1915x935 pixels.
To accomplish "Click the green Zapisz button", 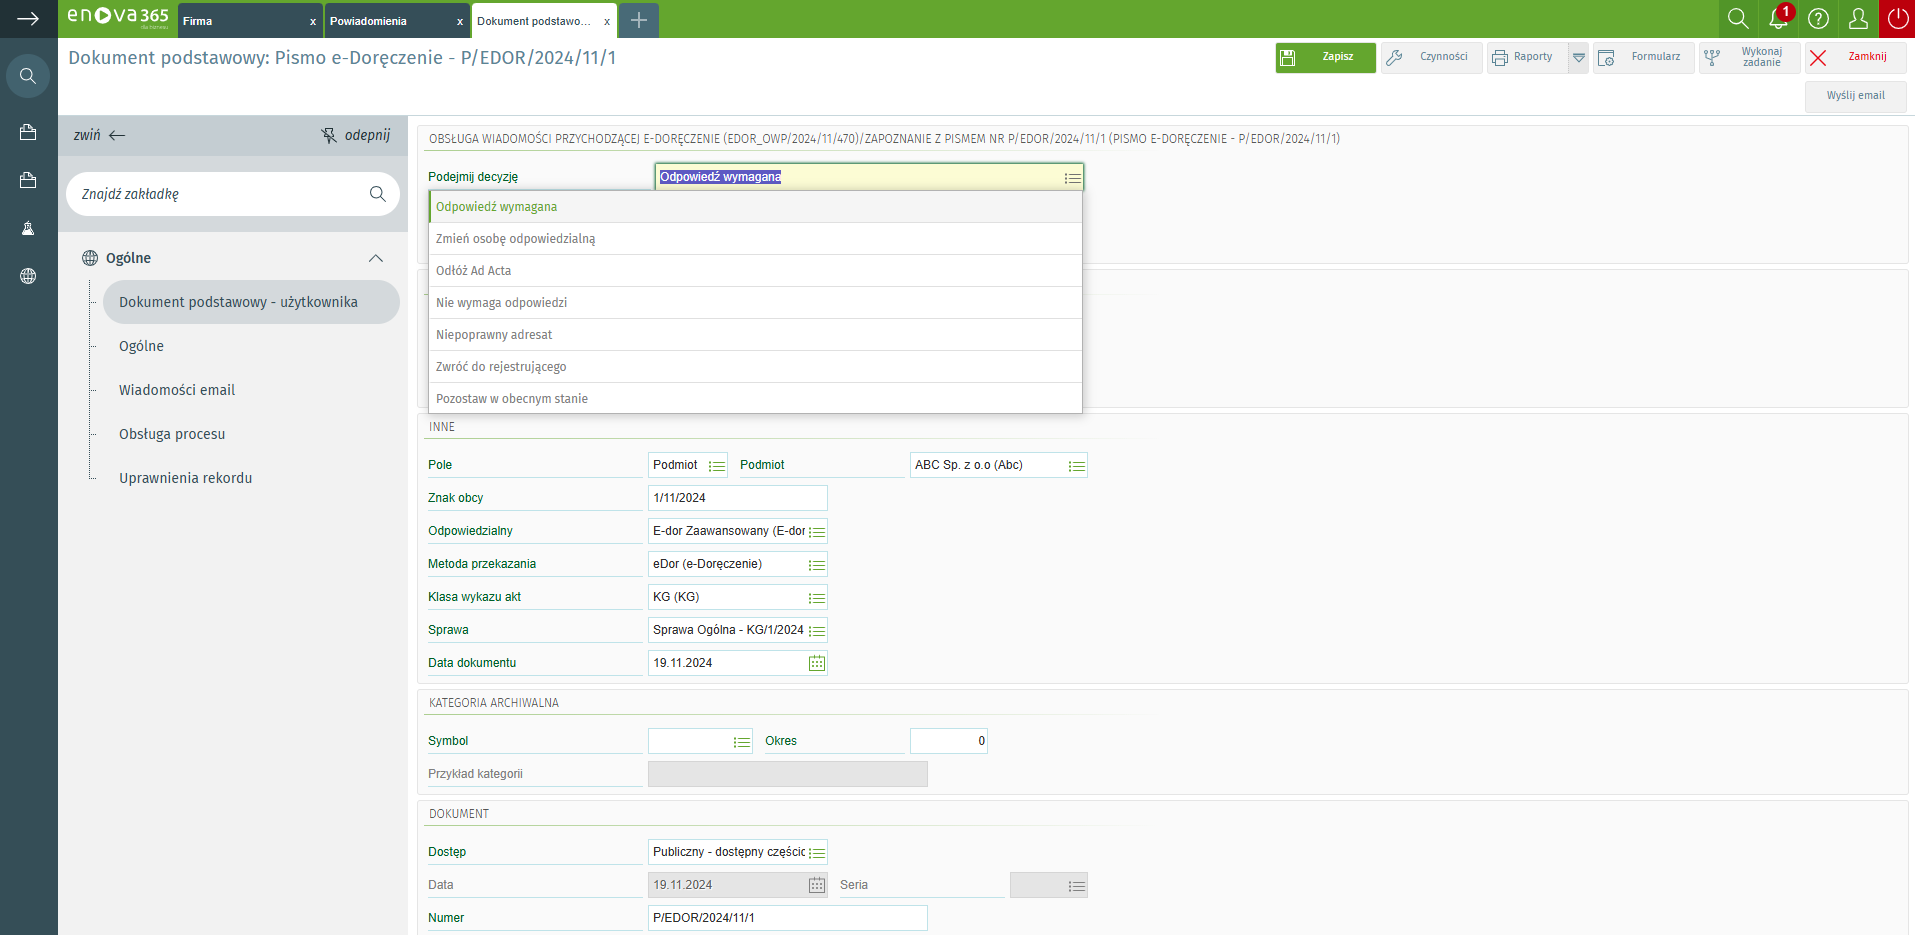I will coord(1325,57).
